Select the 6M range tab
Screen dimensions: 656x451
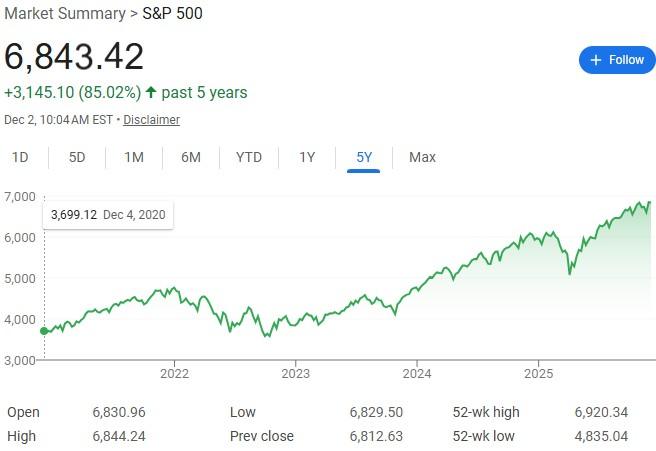pyautogui.click(x=191, y=157)
